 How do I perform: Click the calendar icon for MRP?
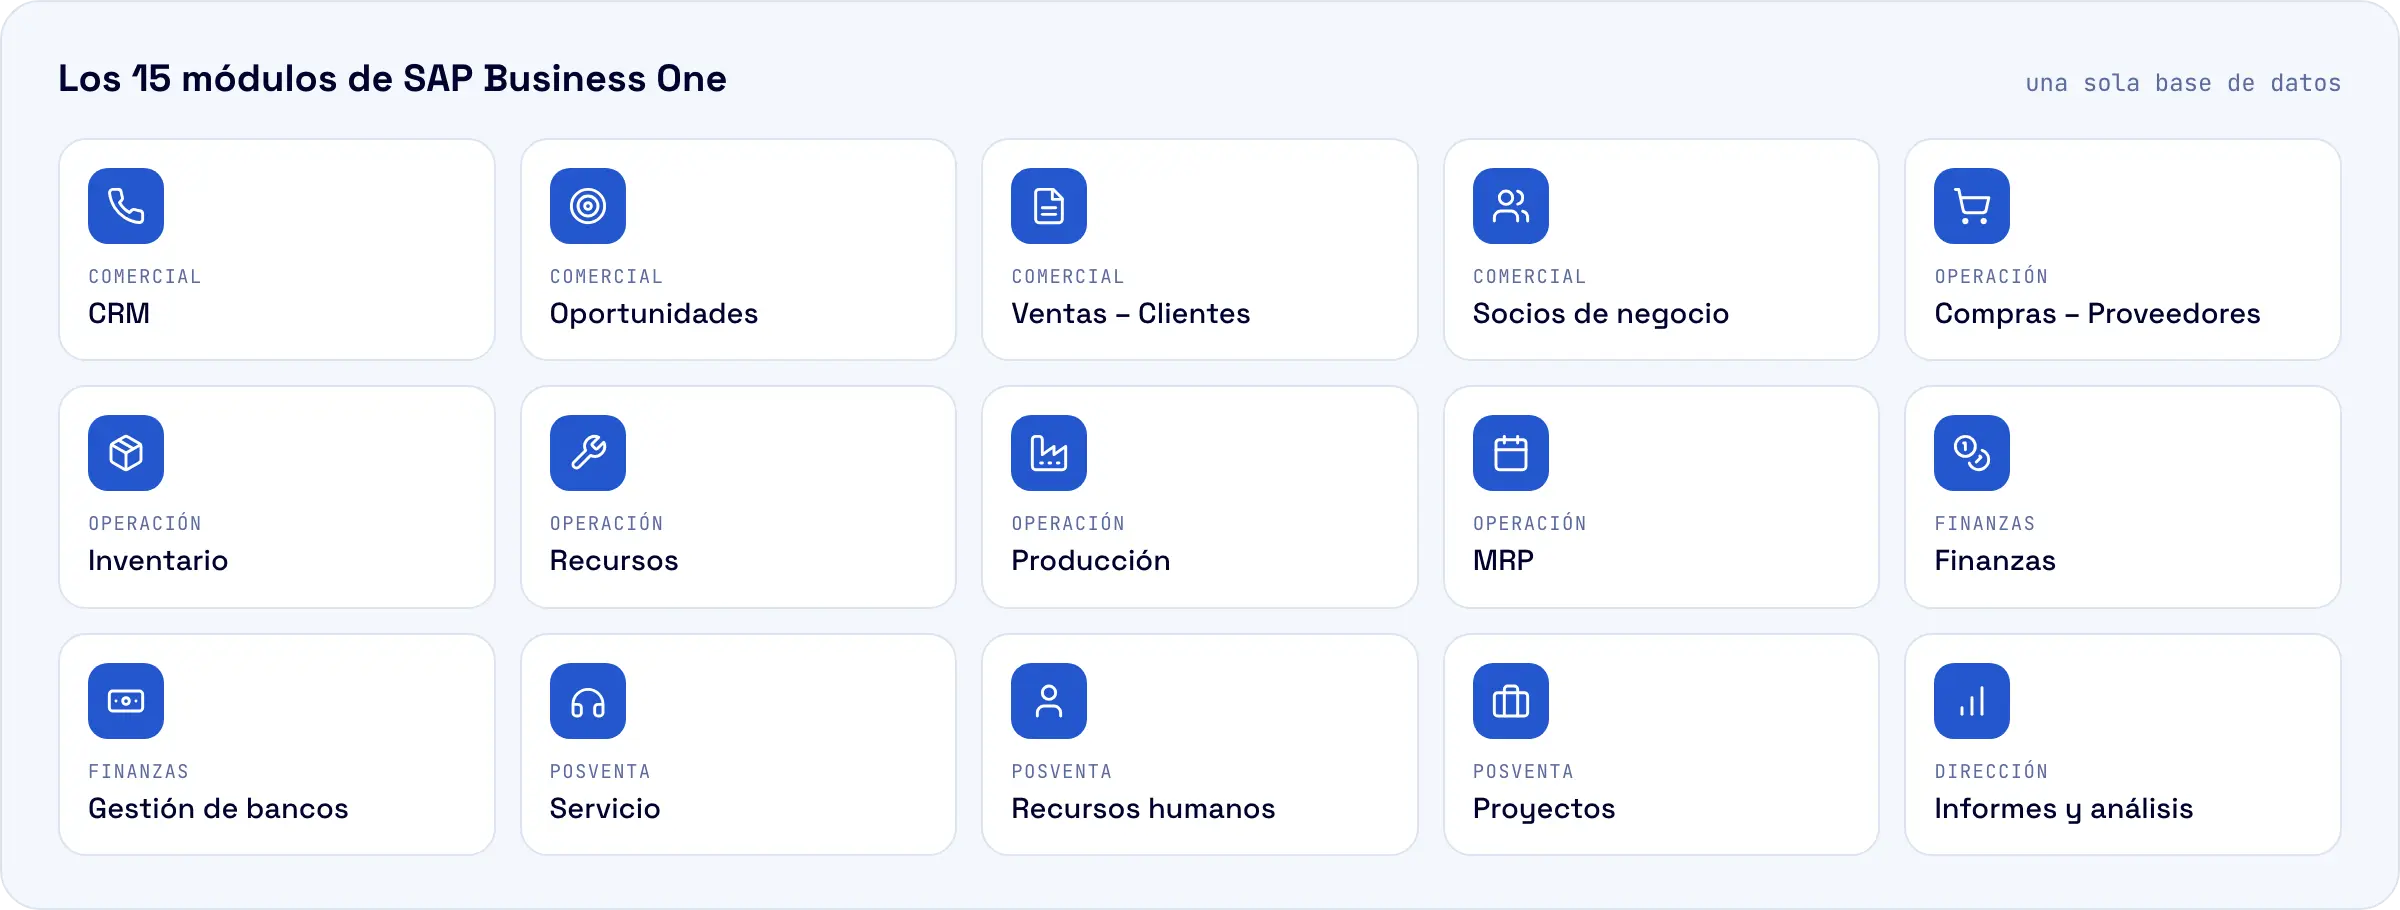pos(1511,453)
